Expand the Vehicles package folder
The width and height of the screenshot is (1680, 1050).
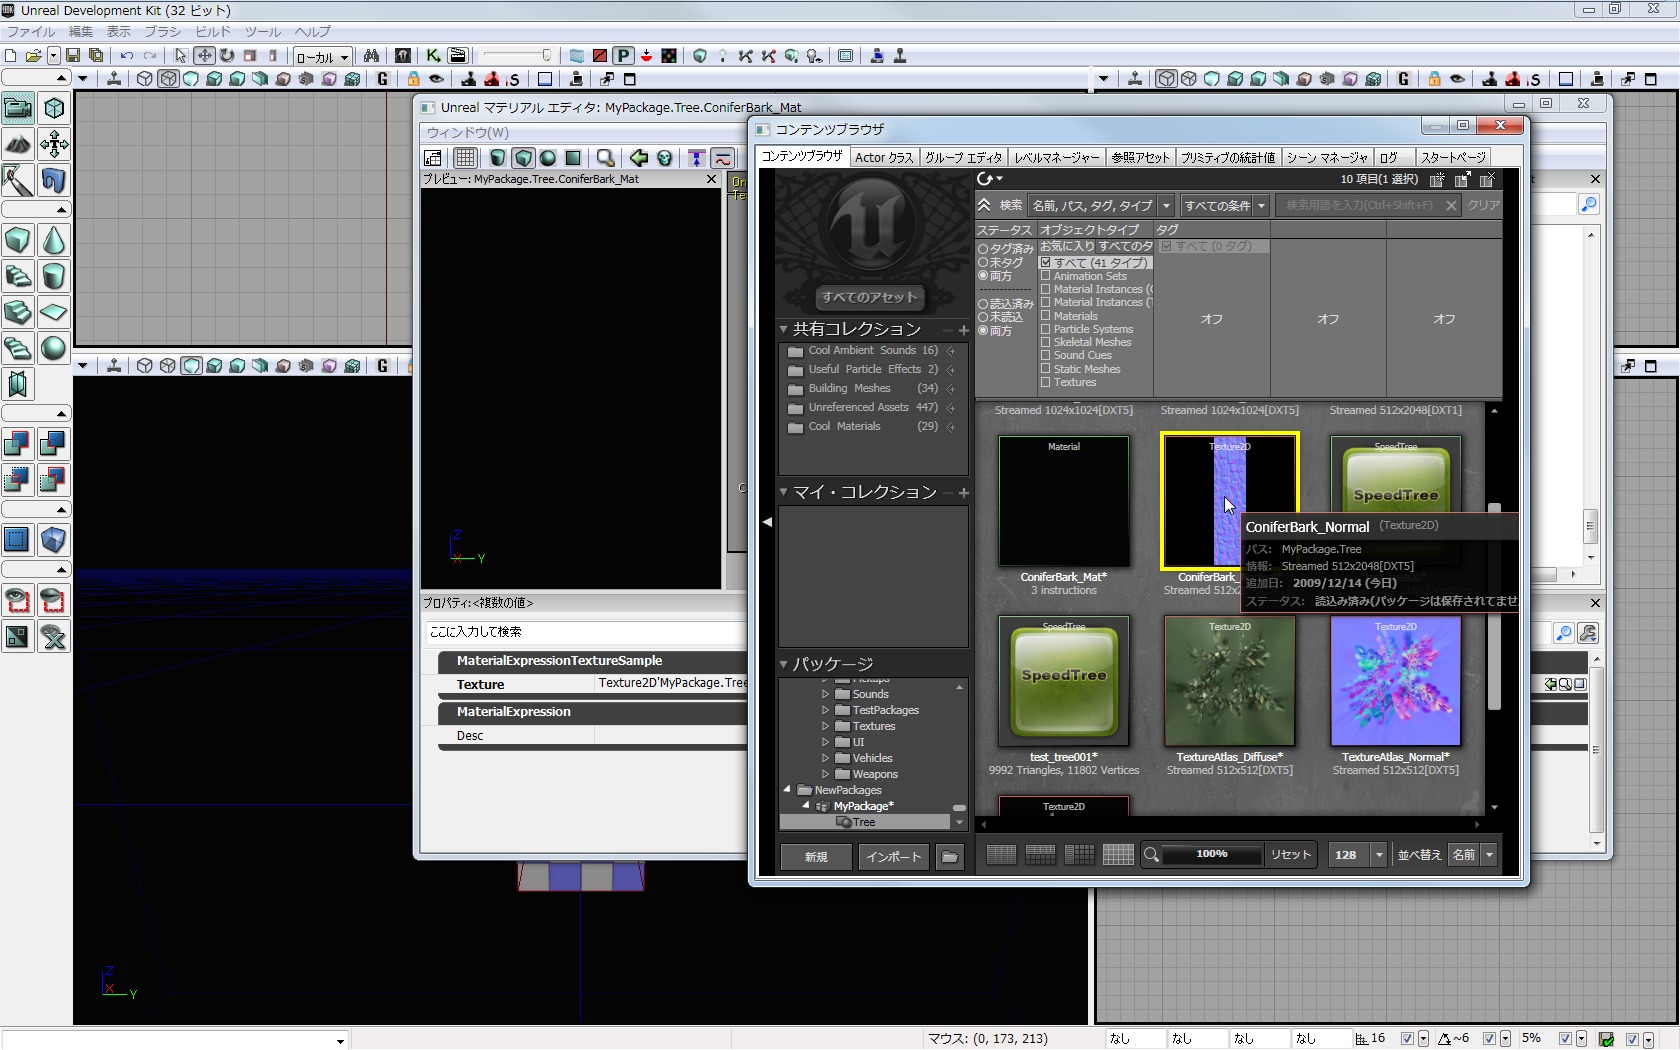[x=826, y=758]
